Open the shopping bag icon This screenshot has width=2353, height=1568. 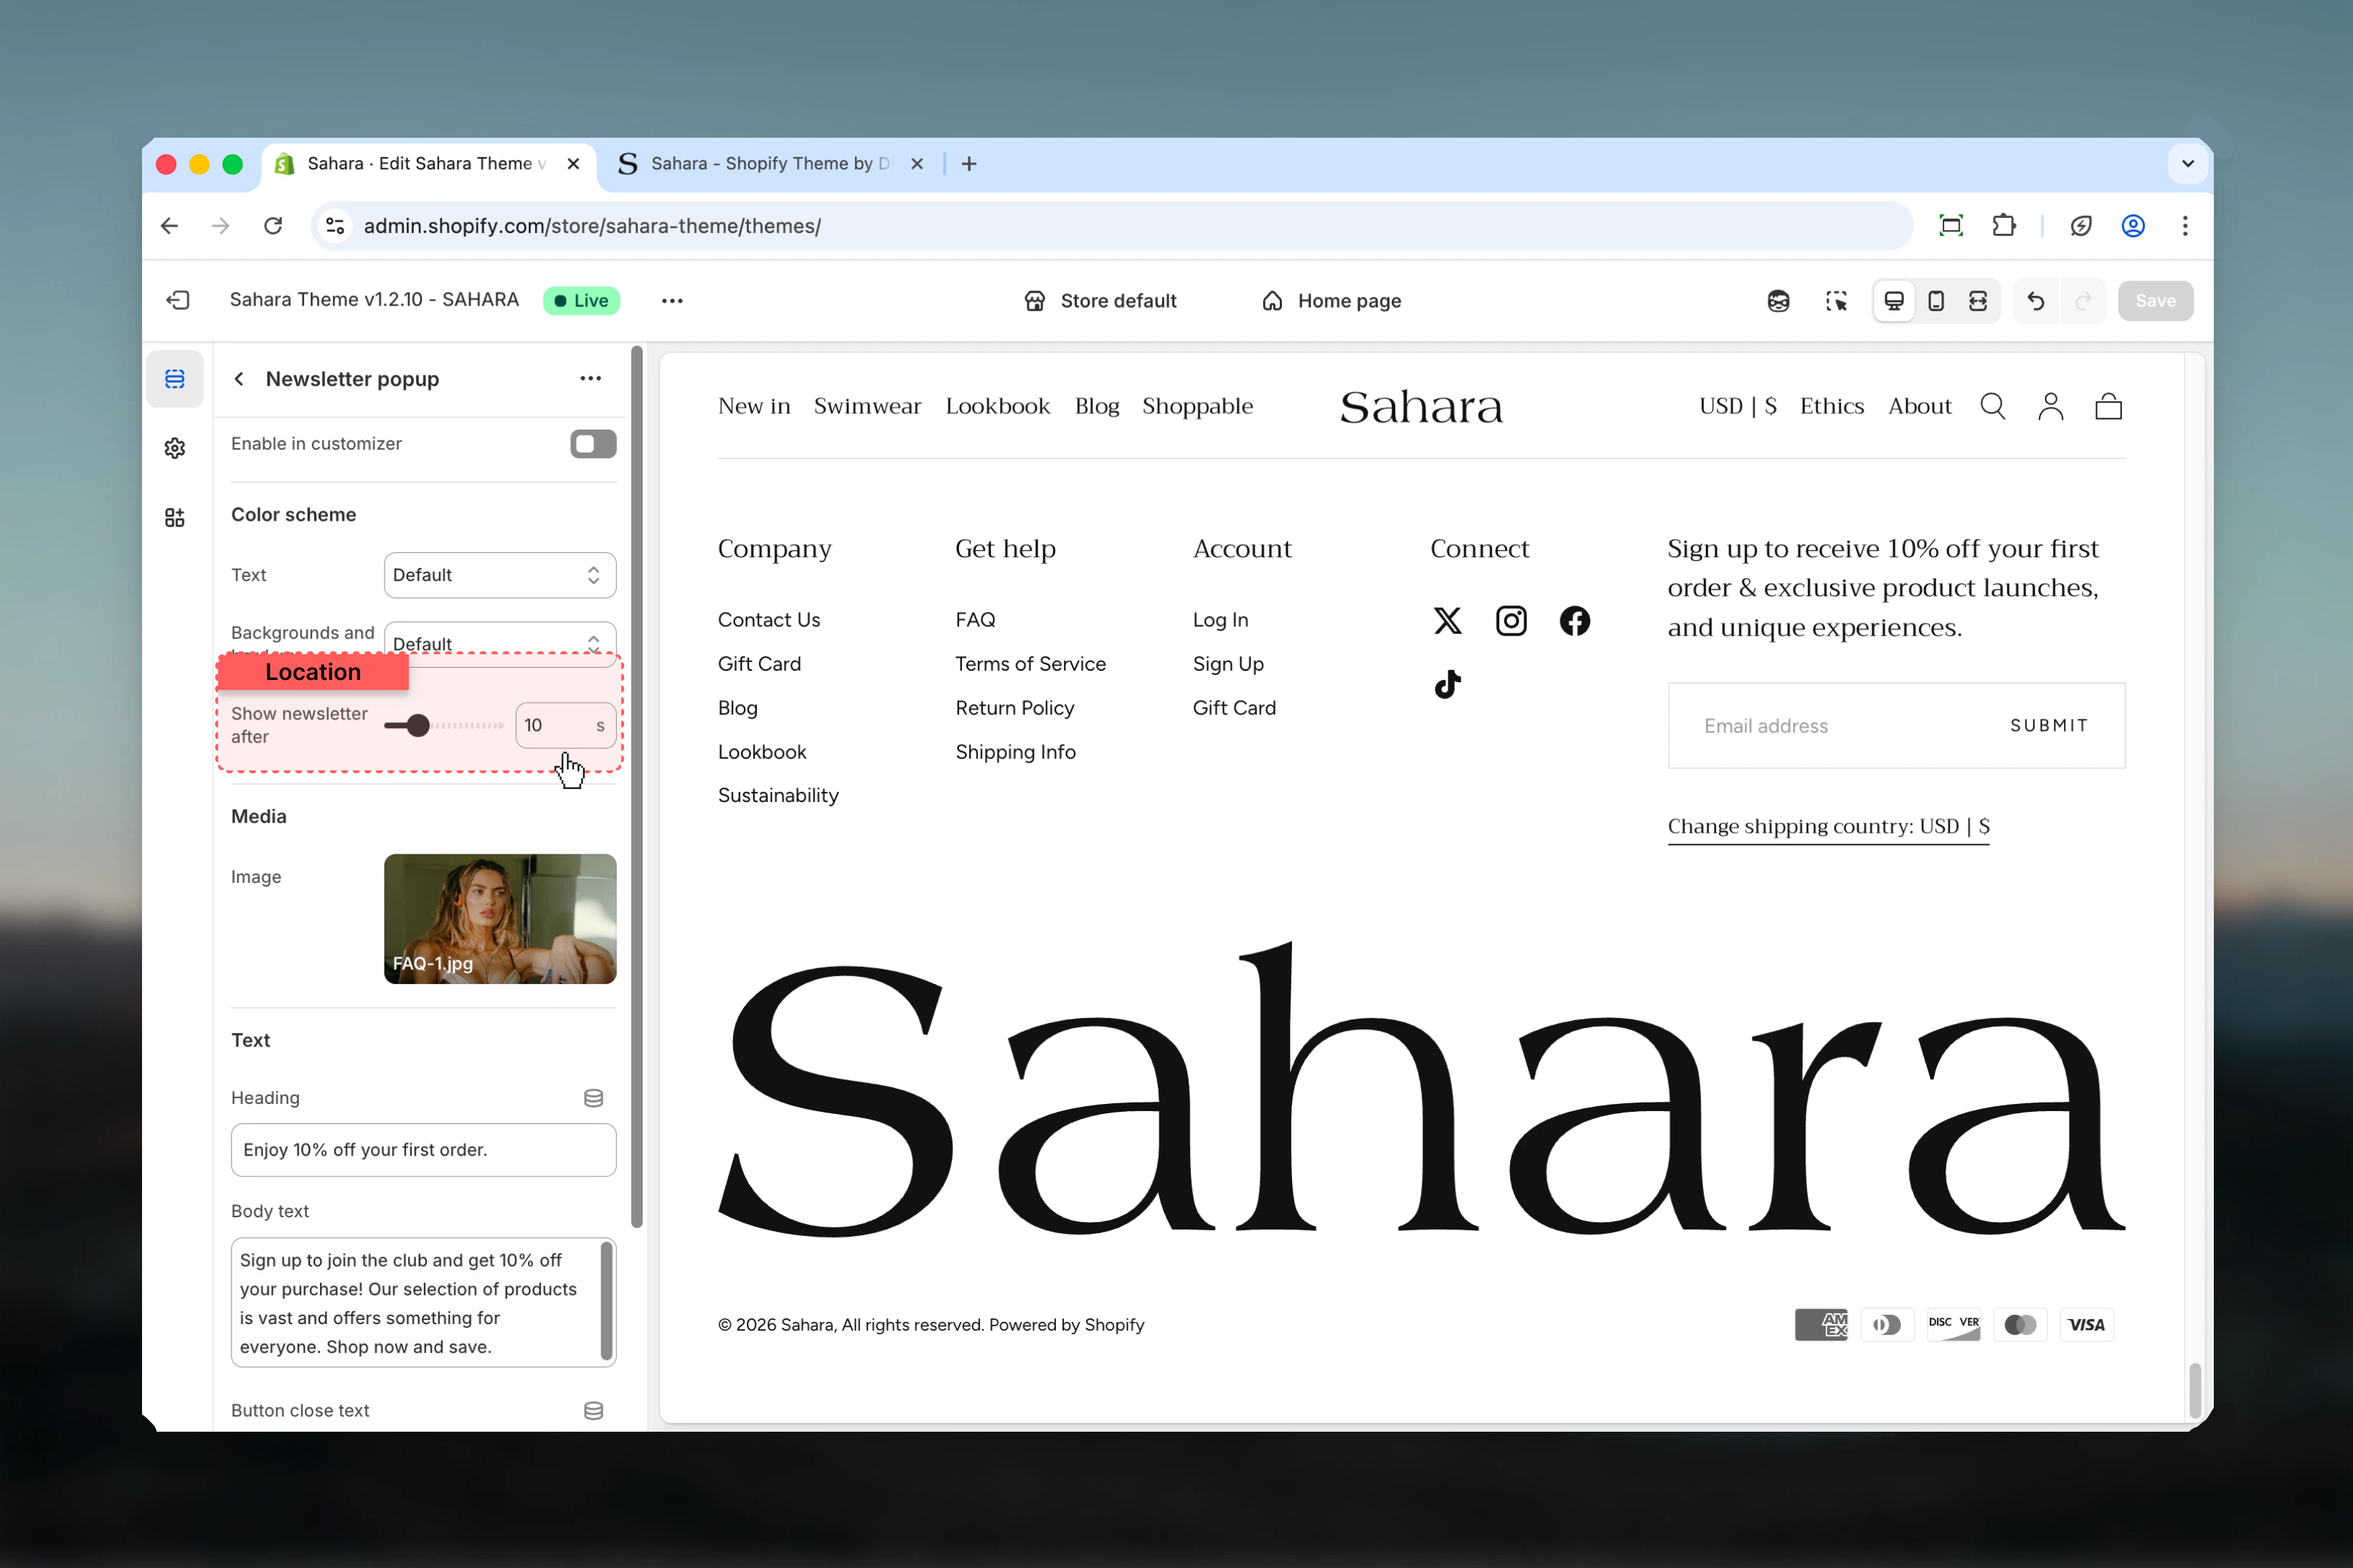(x=2109, y=406)
